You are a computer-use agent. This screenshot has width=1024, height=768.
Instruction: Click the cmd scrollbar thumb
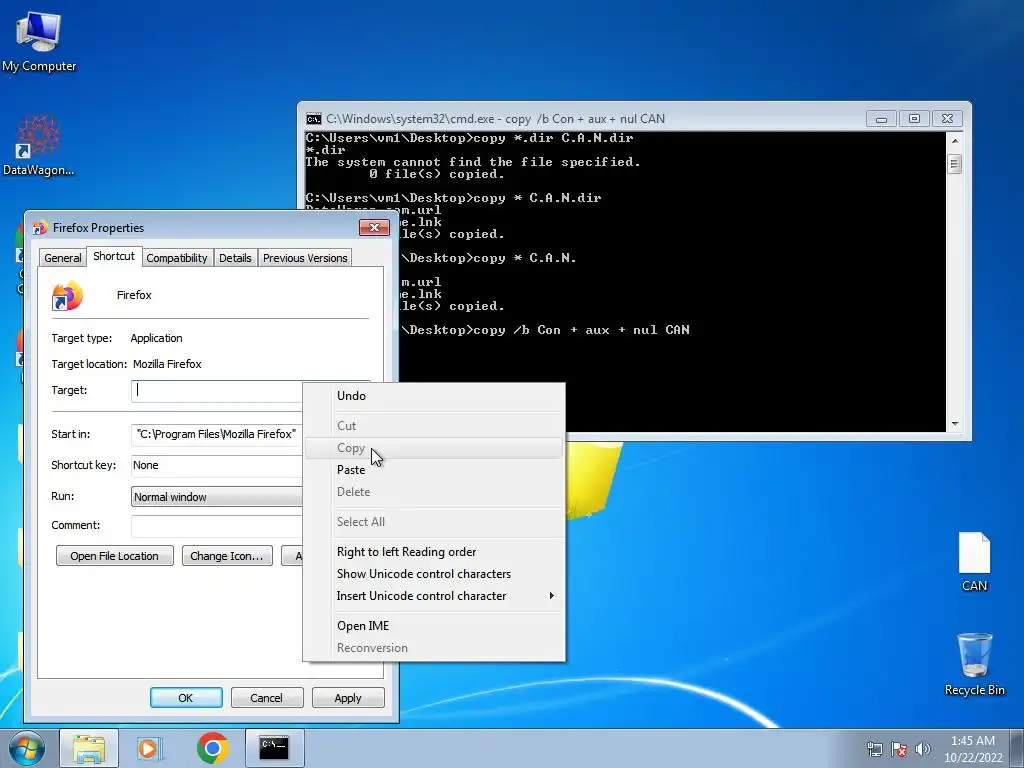pos(955,164)
